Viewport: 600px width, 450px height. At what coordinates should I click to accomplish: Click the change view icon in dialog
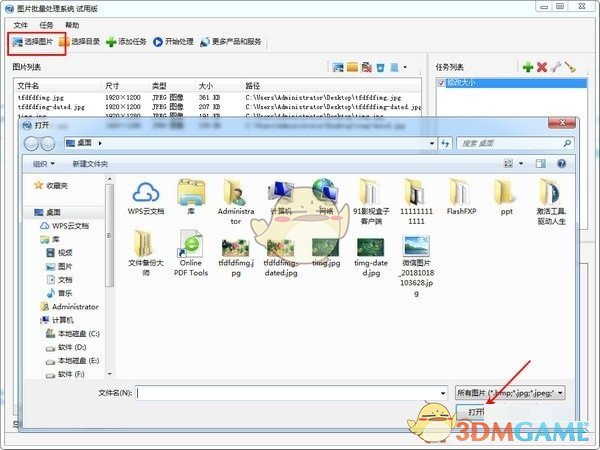pyautogui.click(x=508, y=164)
